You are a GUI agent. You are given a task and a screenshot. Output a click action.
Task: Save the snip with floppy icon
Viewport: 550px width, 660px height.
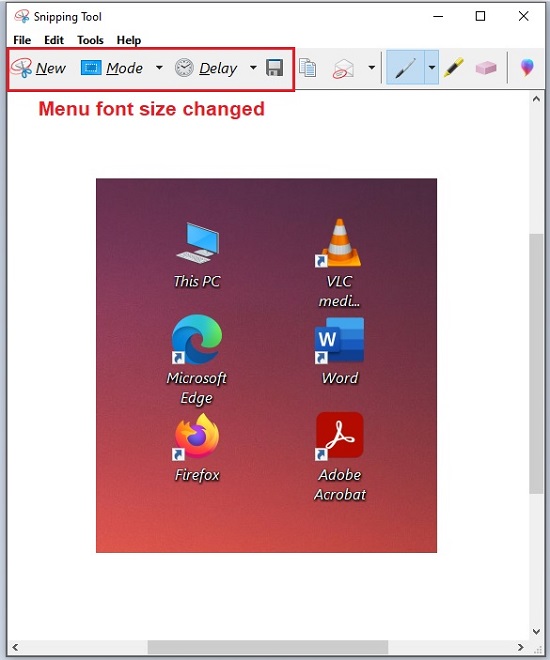click(274, 67)
